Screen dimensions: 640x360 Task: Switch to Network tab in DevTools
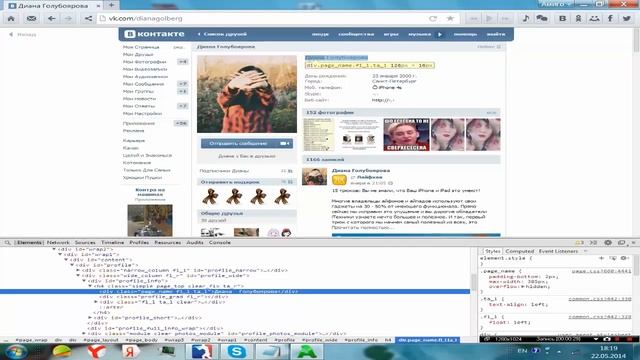point(58,242)
